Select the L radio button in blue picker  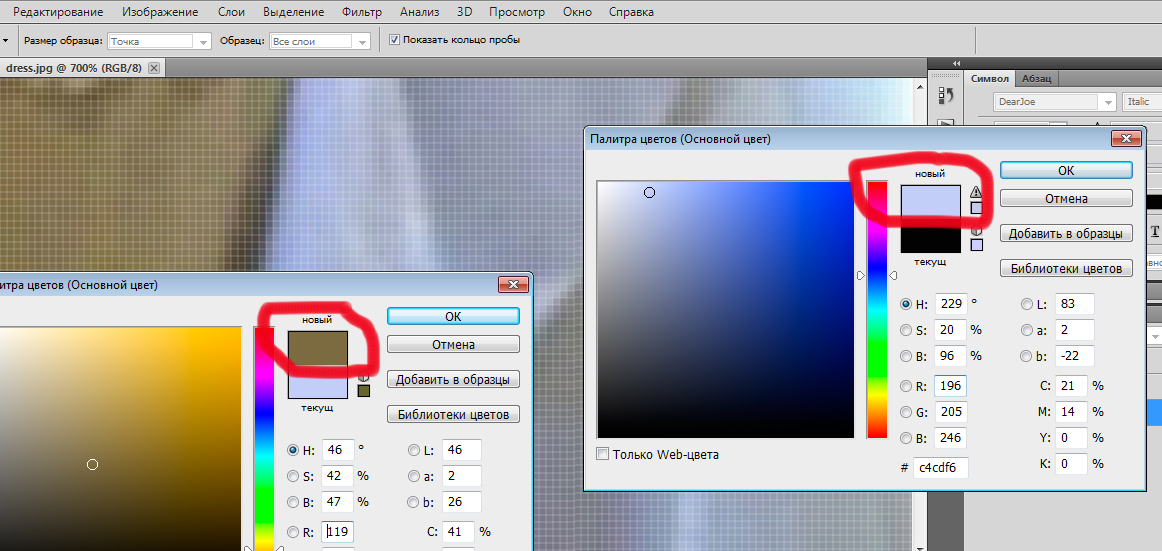(x=1026, y=304)
